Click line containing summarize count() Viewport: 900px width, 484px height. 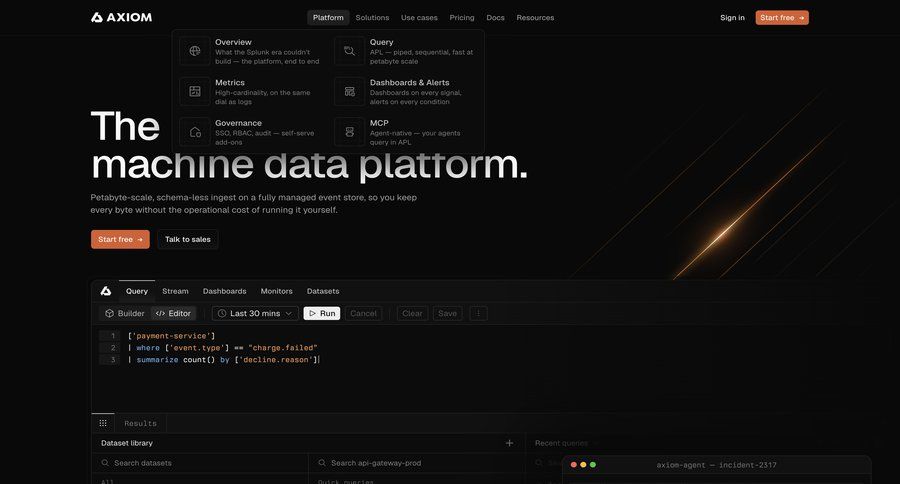(x=223, y=360)
